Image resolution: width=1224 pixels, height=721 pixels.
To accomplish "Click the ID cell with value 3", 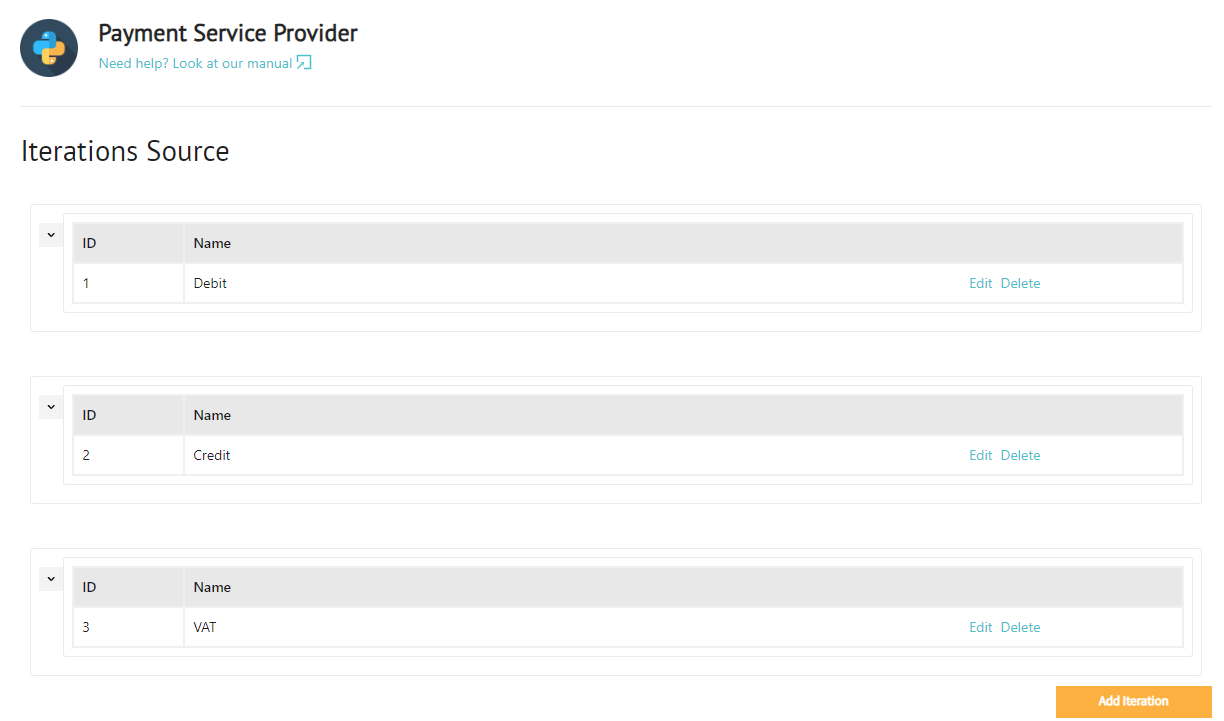I will click(128, 627).
